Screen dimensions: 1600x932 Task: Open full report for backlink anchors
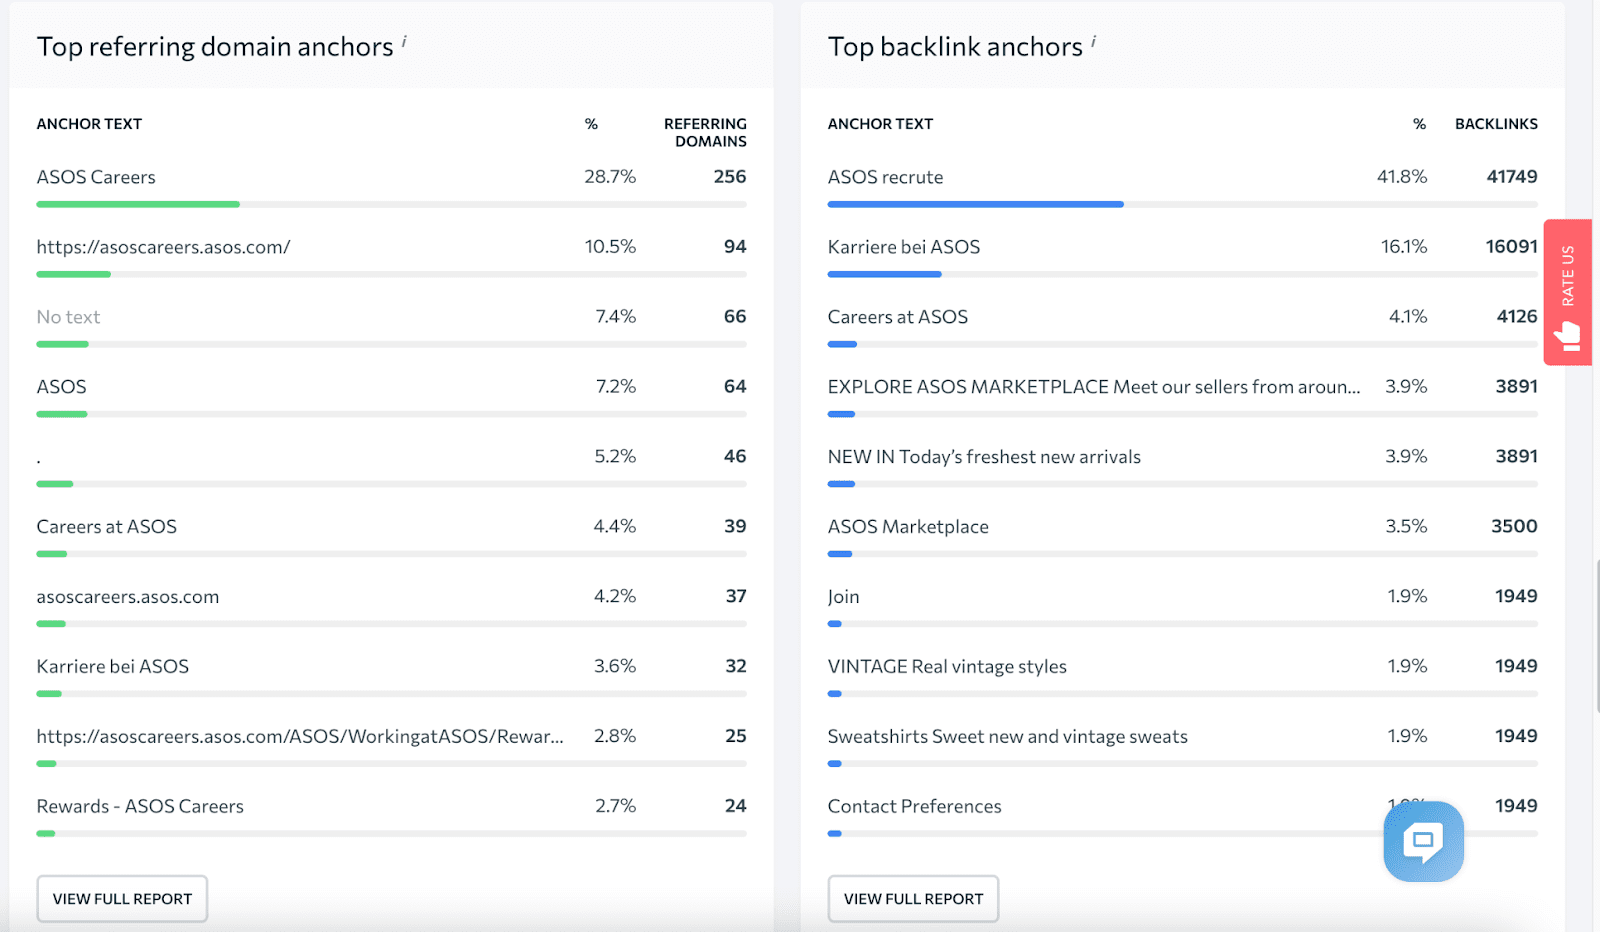pos(913,898)
